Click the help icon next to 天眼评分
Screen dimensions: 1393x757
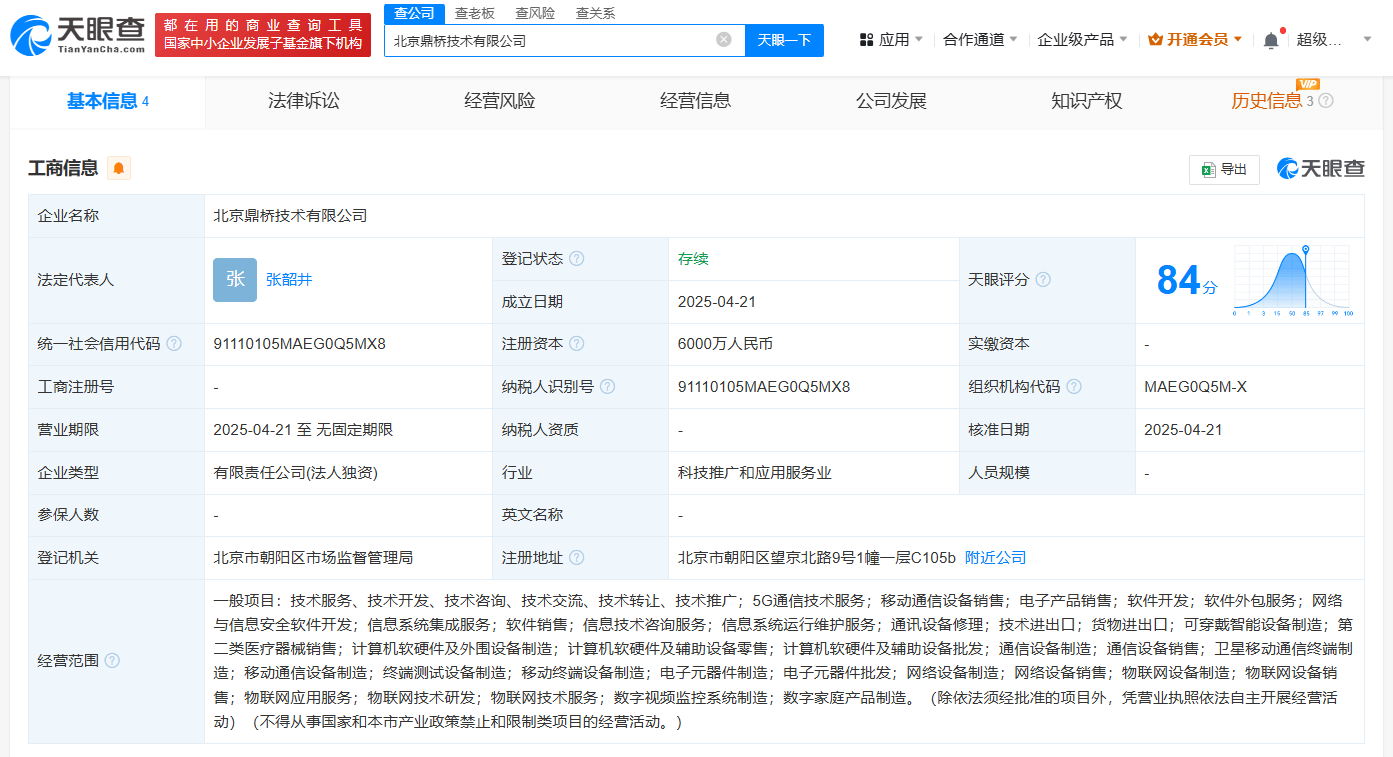click(x=1043, y=280)
